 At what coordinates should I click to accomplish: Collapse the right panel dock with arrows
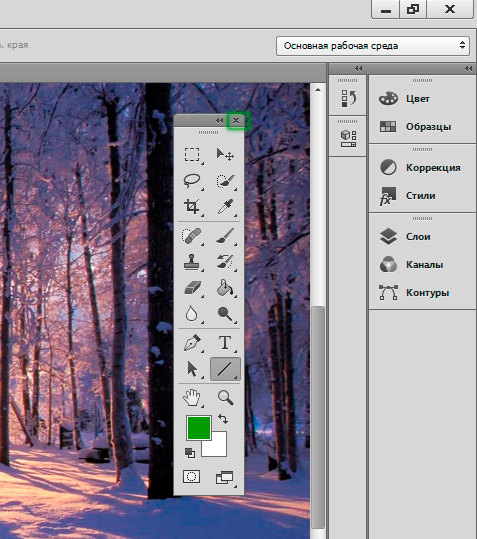point(468,68)
